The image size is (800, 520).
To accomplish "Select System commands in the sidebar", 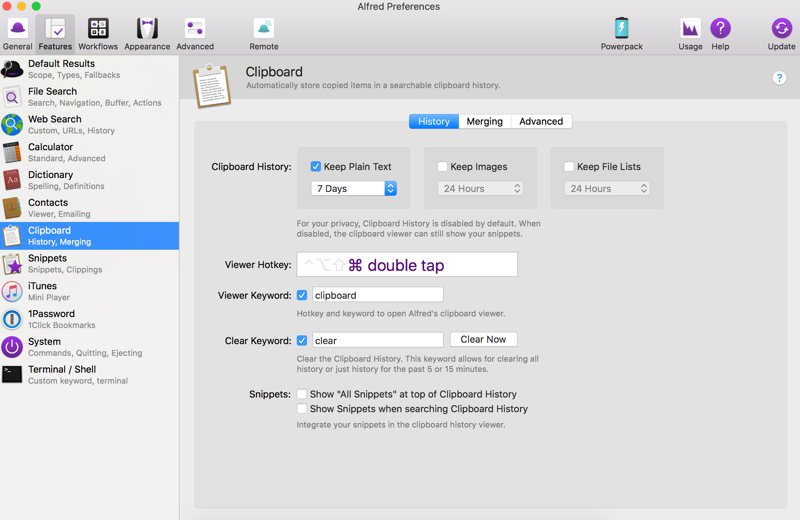I will (x=89, y=347).
